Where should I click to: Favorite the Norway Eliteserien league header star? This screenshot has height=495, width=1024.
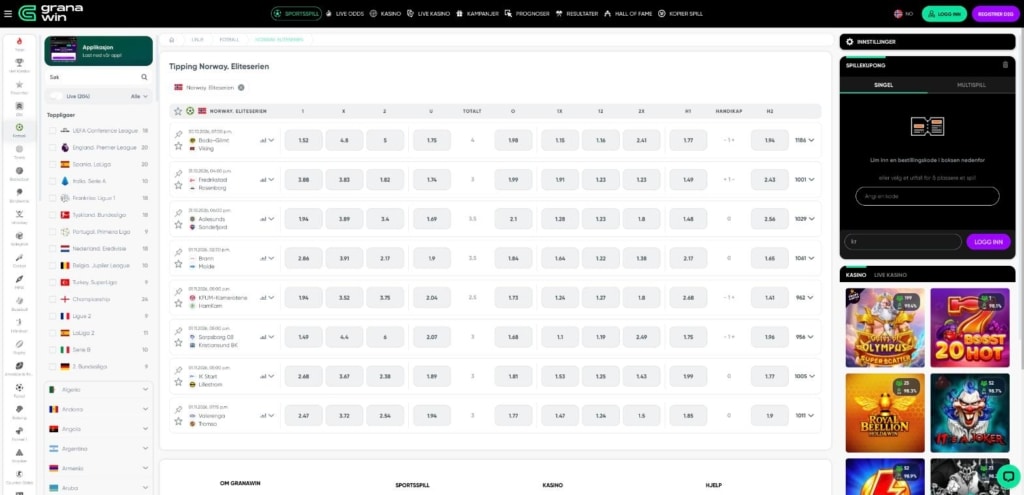[x=178, y=111]
